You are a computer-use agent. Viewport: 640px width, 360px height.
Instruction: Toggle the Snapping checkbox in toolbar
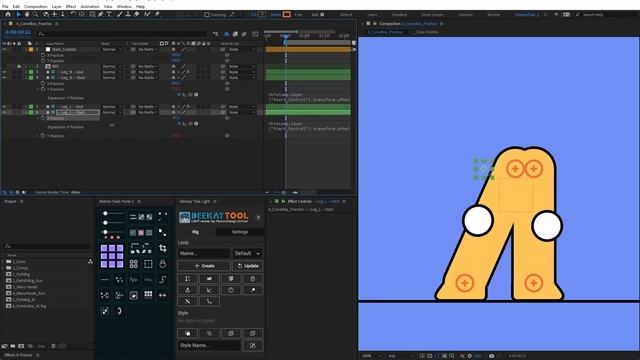207,15
